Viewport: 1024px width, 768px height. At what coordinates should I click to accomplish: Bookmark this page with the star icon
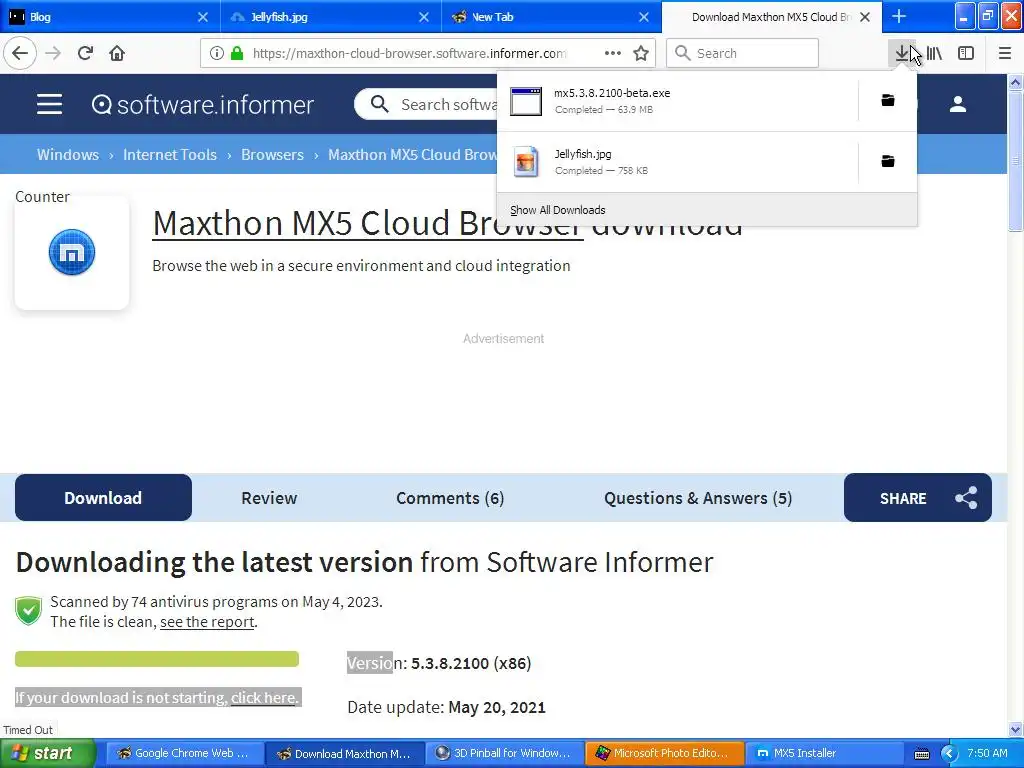[641, 53]
